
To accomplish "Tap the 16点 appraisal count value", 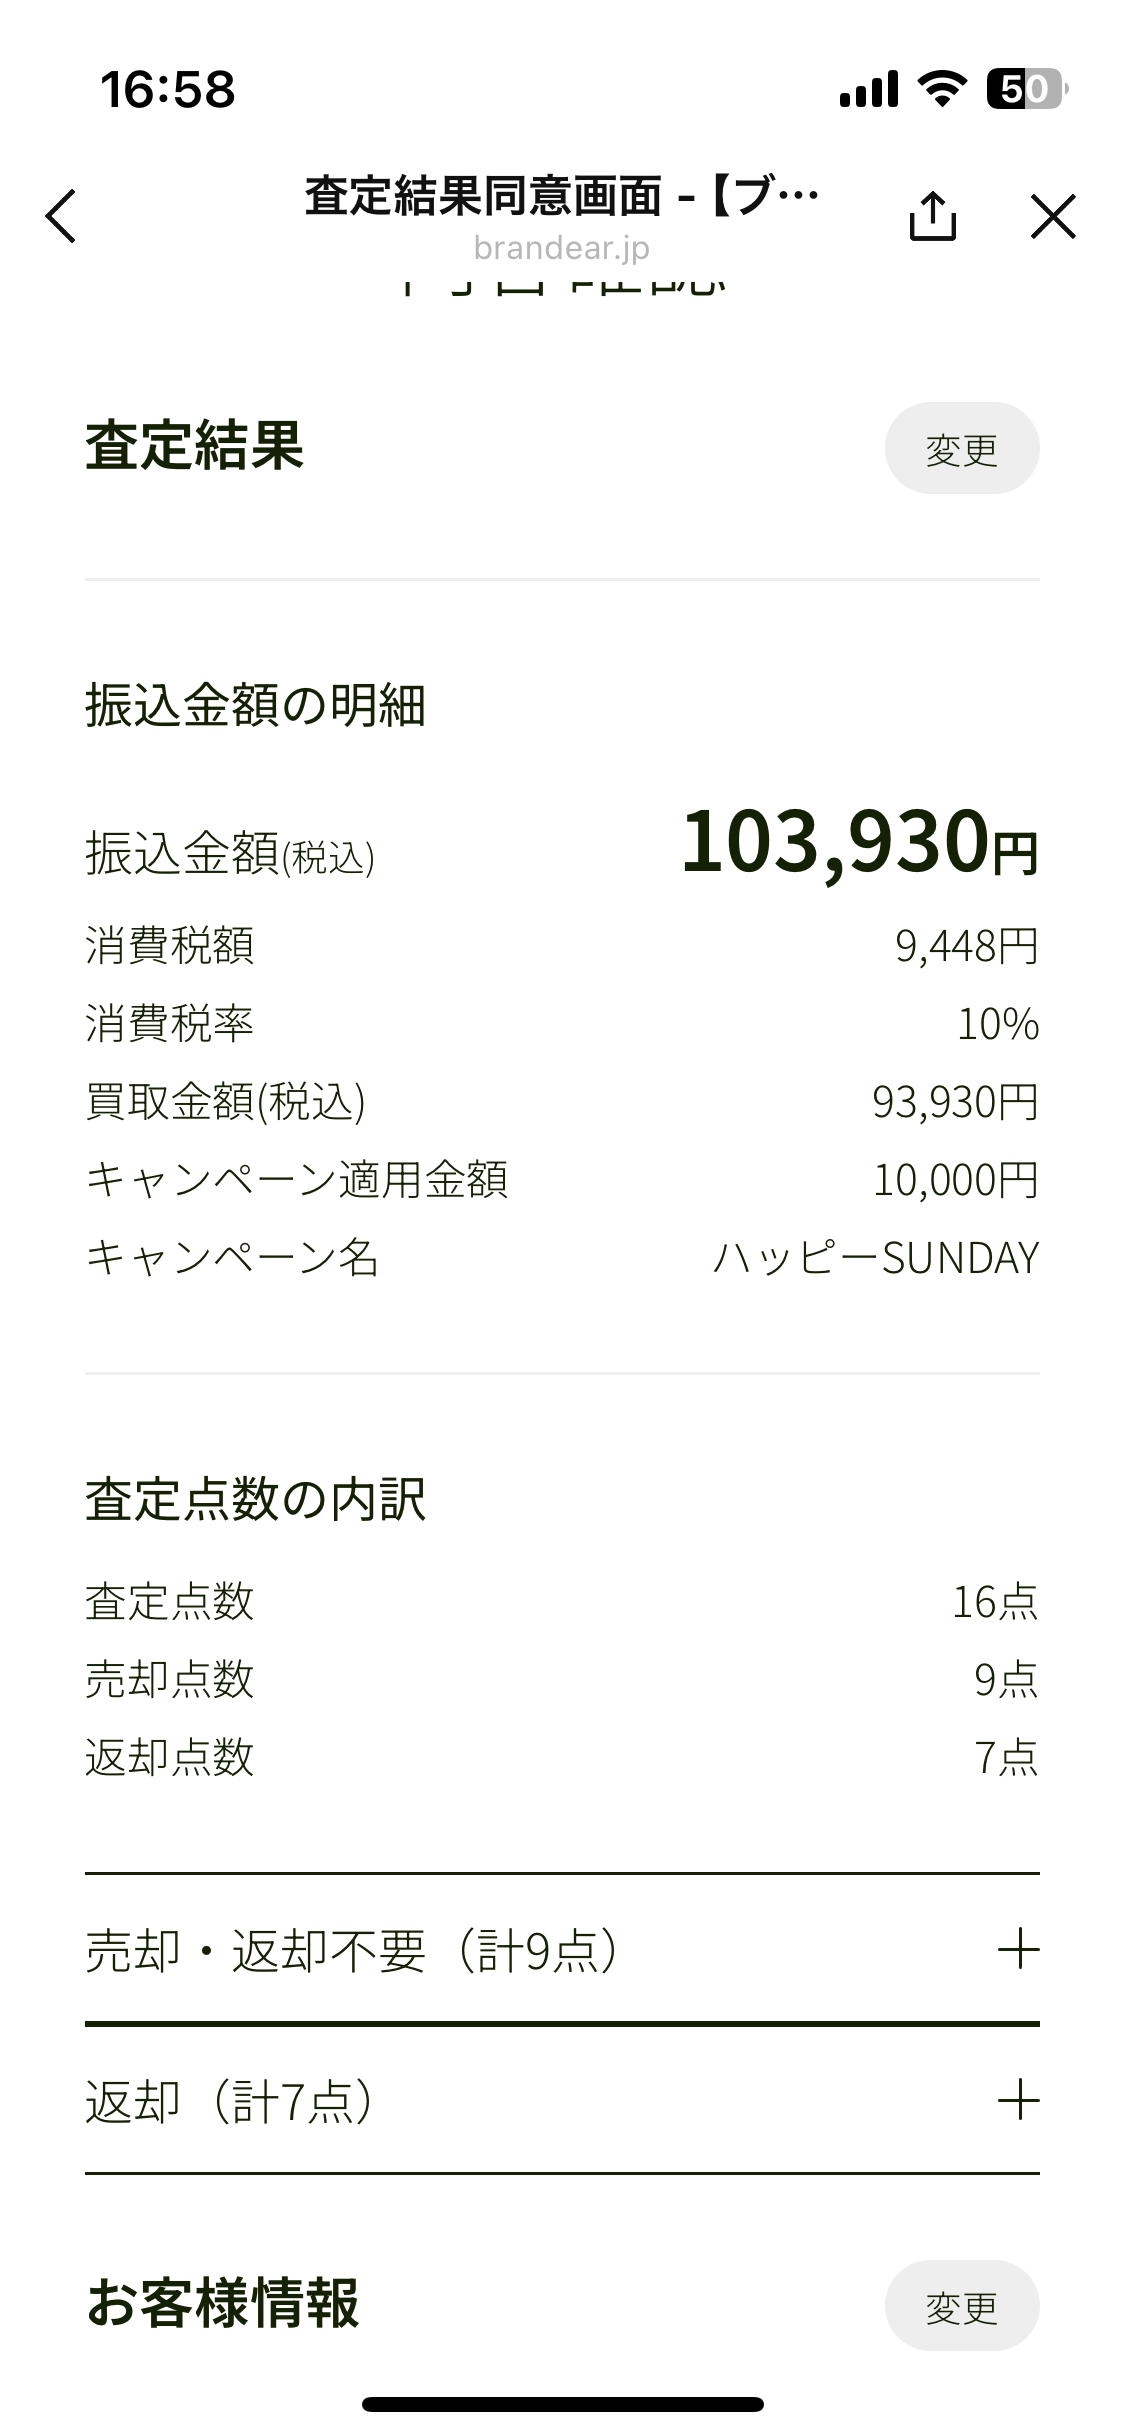I will pos(994,1602).
